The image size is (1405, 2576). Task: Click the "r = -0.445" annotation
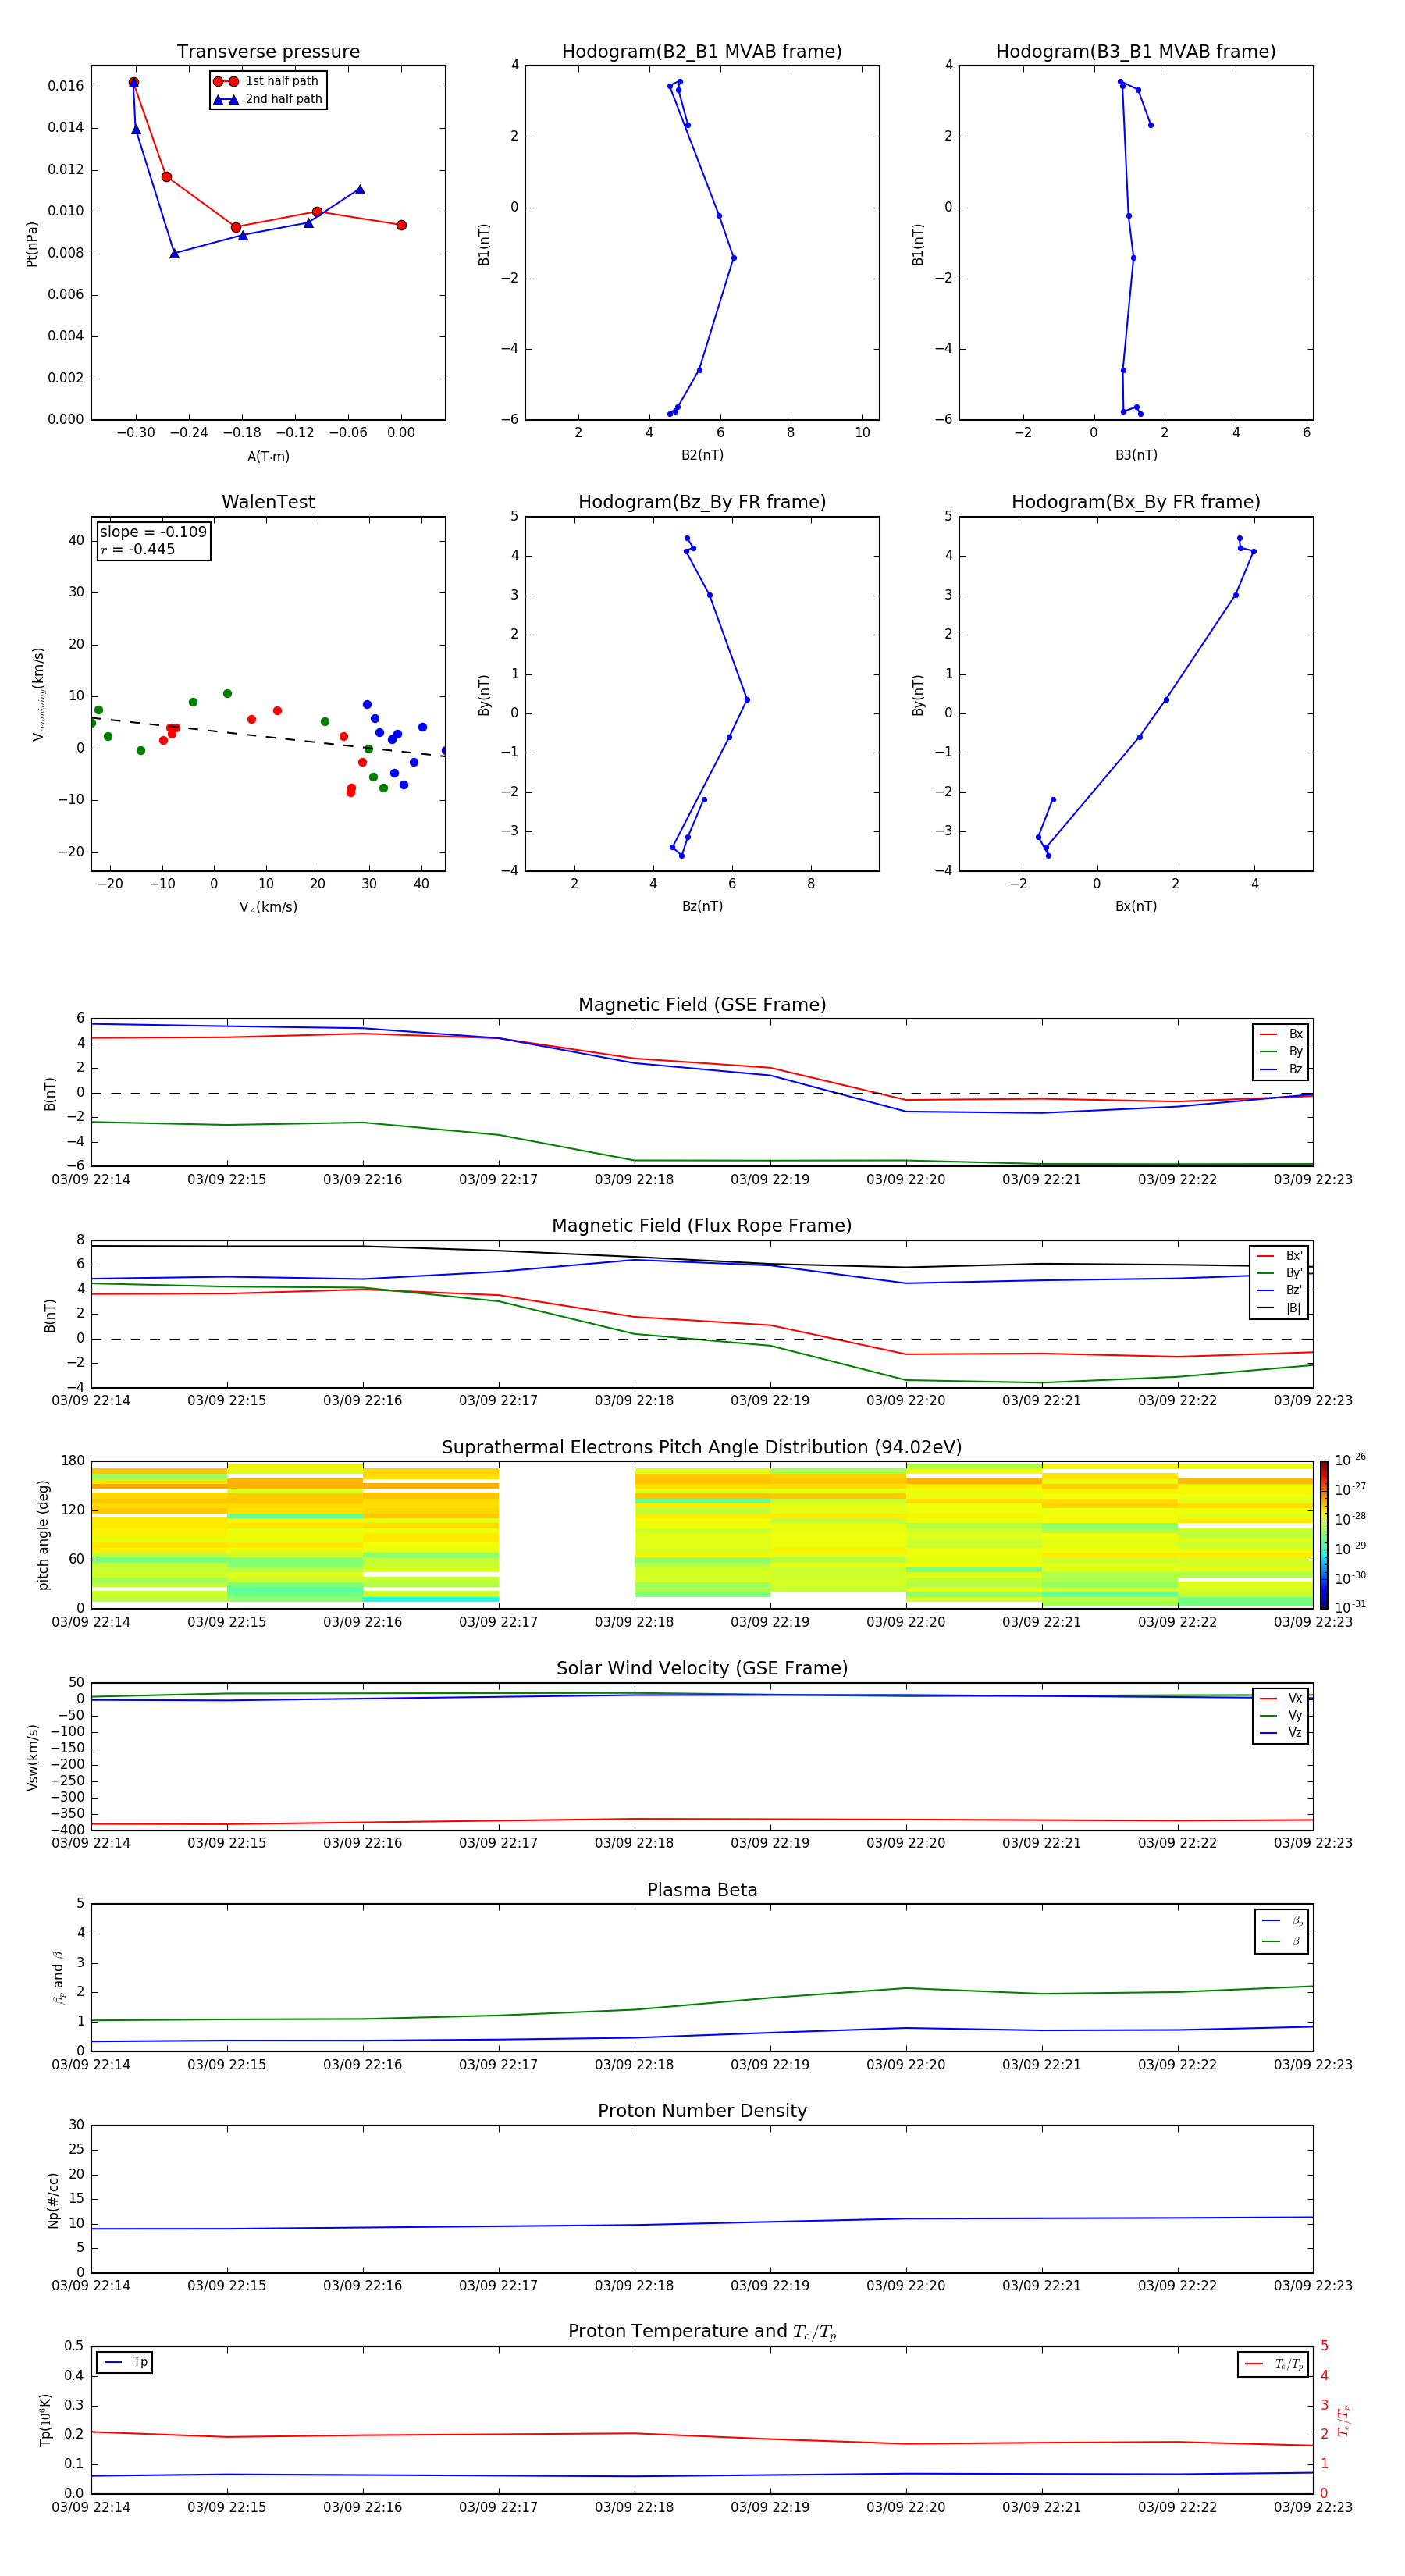(x=137, y=549)
